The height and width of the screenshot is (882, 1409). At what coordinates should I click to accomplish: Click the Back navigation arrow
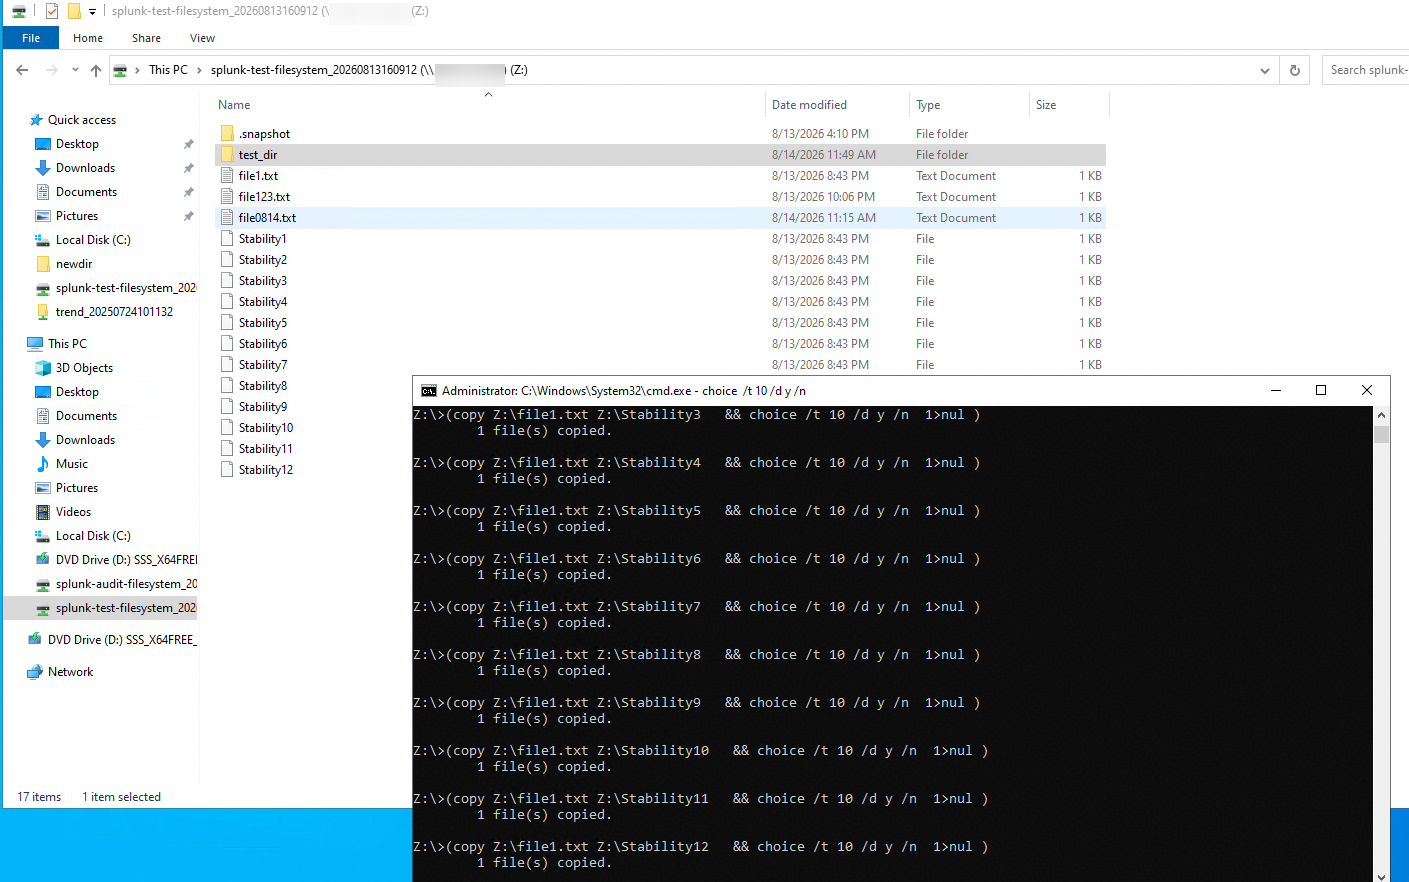22,70
